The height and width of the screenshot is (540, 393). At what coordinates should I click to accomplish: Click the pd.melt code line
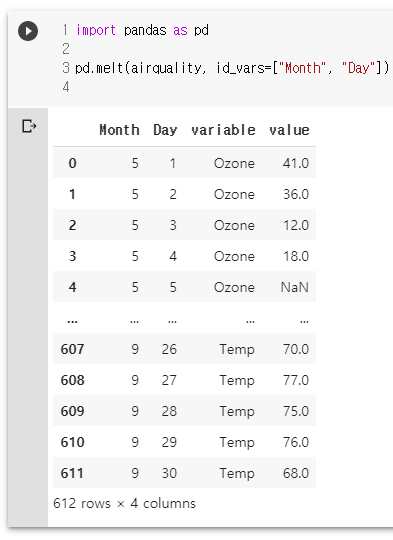click(x=232, y=68)
